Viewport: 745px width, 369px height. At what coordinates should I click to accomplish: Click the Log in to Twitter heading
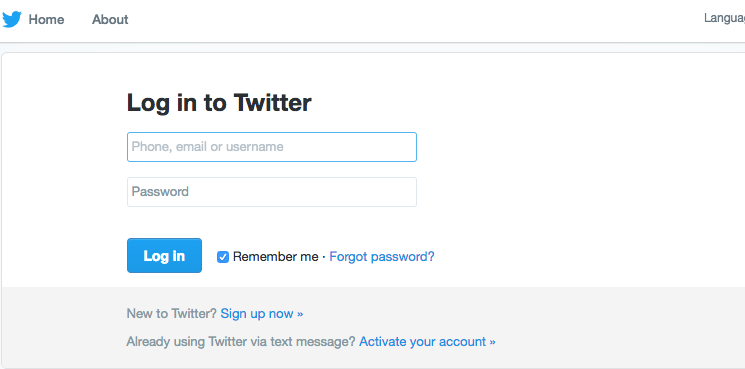tap(219, 103)
